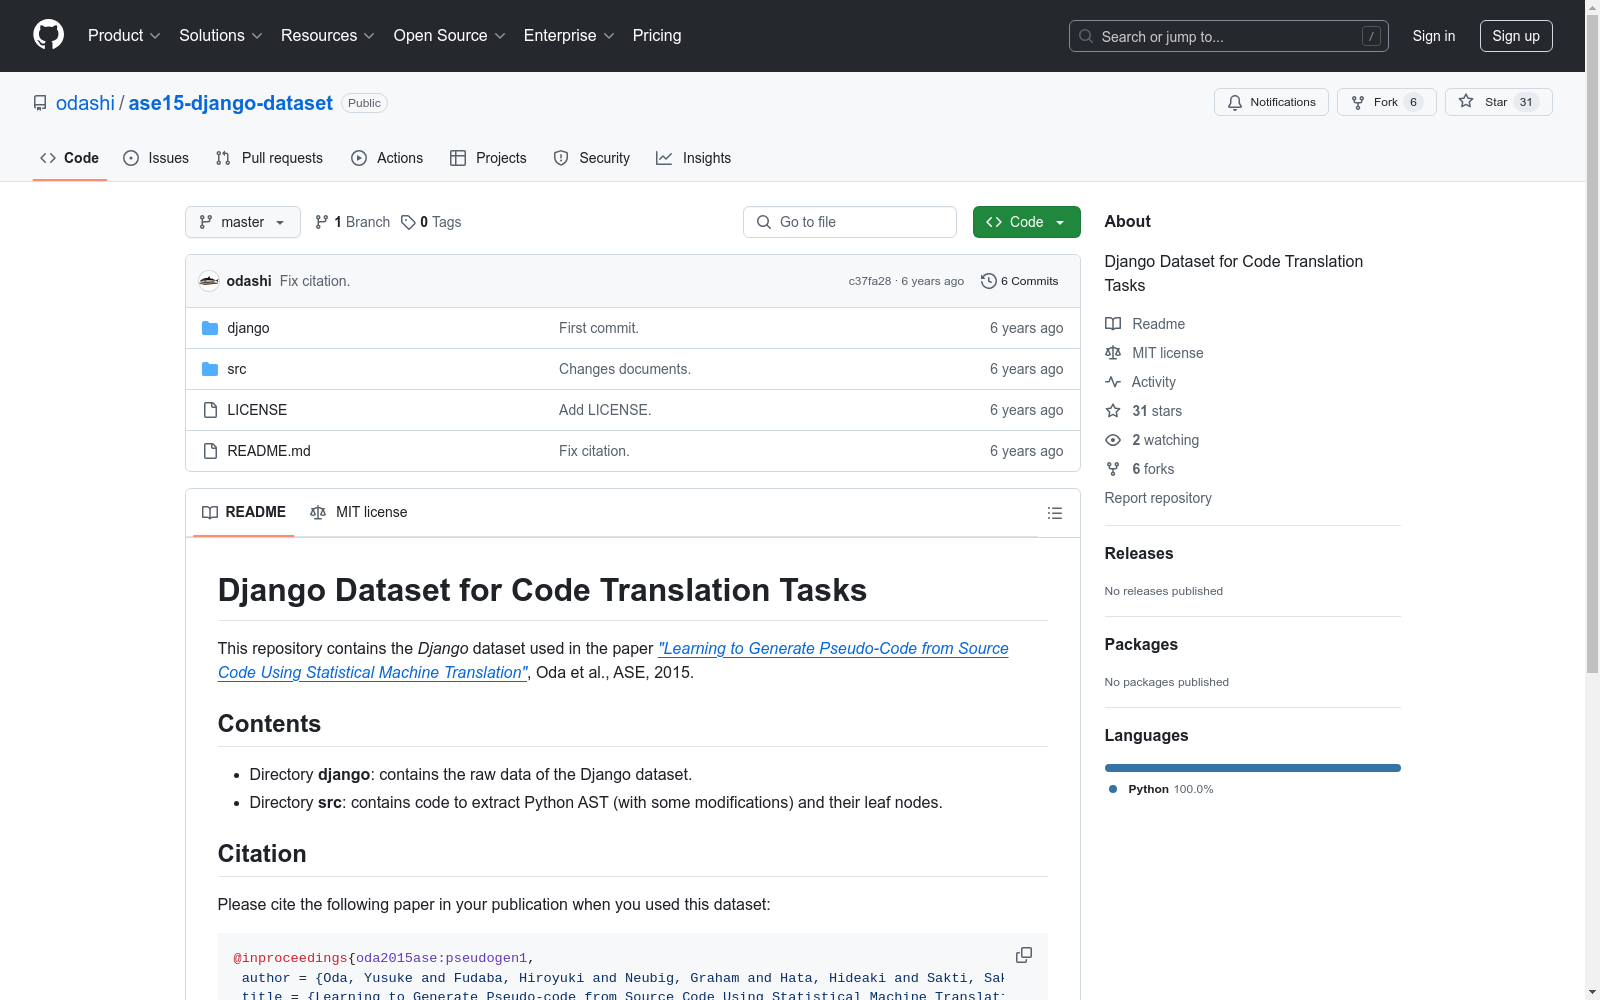This screenshot has width=1600, height=1000.
Task: Expand the Enterprise menu
Action: [569, 36]
